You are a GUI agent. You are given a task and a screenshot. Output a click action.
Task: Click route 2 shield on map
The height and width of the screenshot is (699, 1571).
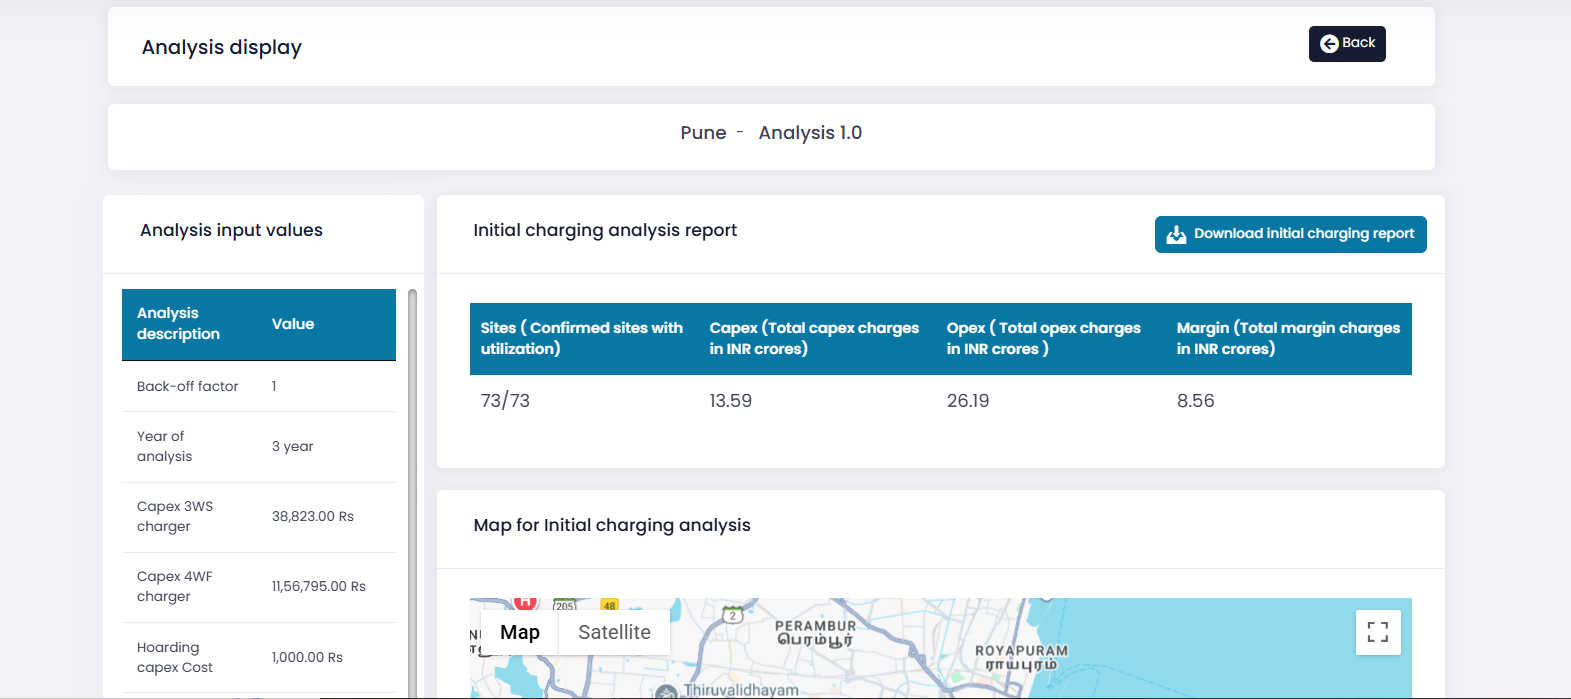click(733, 615)
